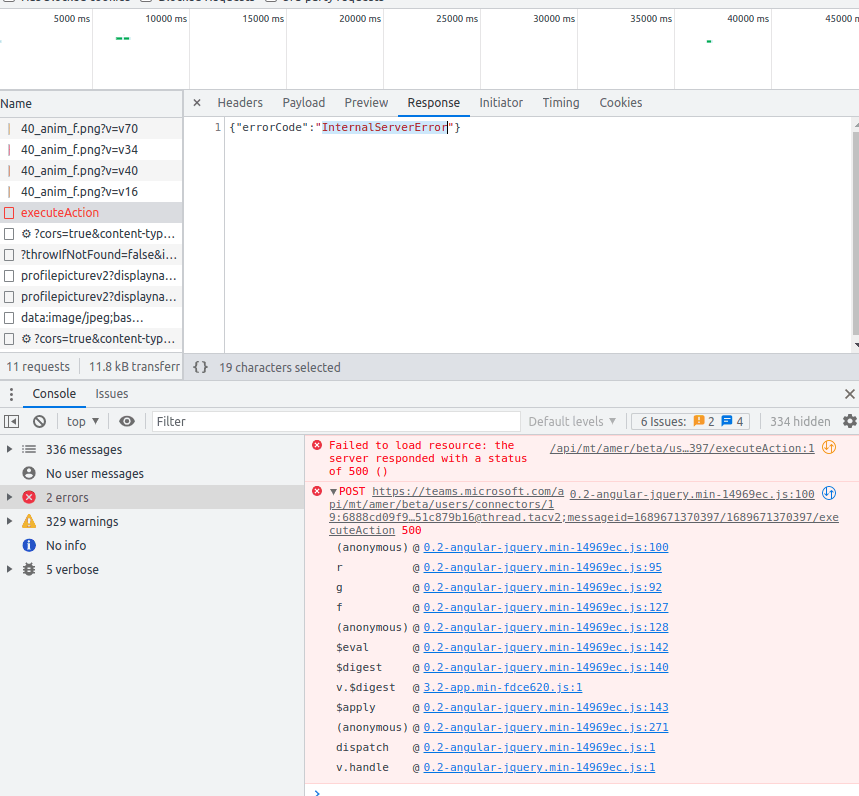The image size is (859, 796).
Task: Open jquery.min-14969ec.js:95 stack link
Action: click(542, 567)
